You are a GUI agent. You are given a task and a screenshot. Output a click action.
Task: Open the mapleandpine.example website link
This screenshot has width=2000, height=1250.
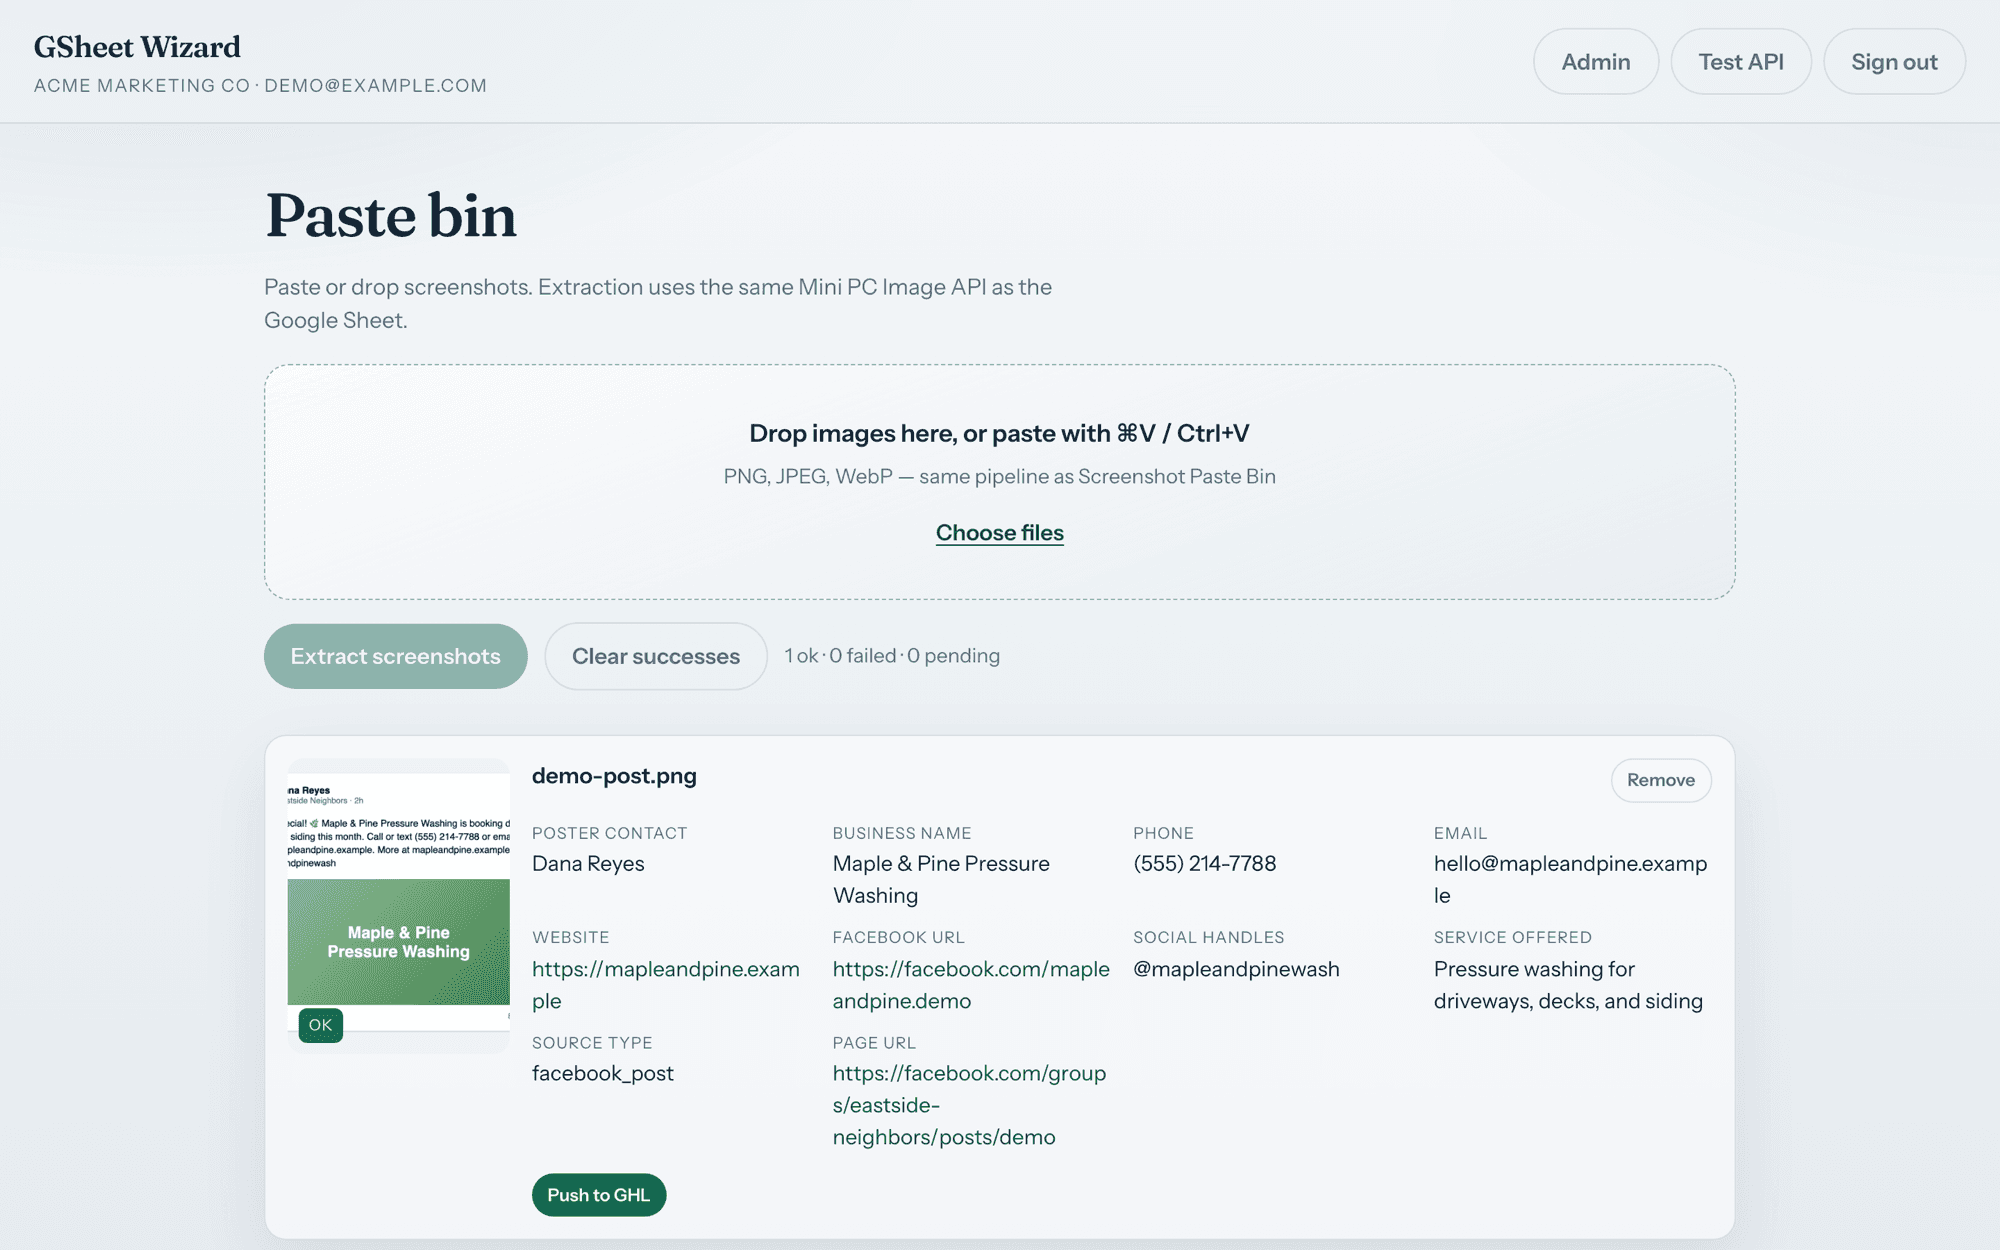(666, 985)
